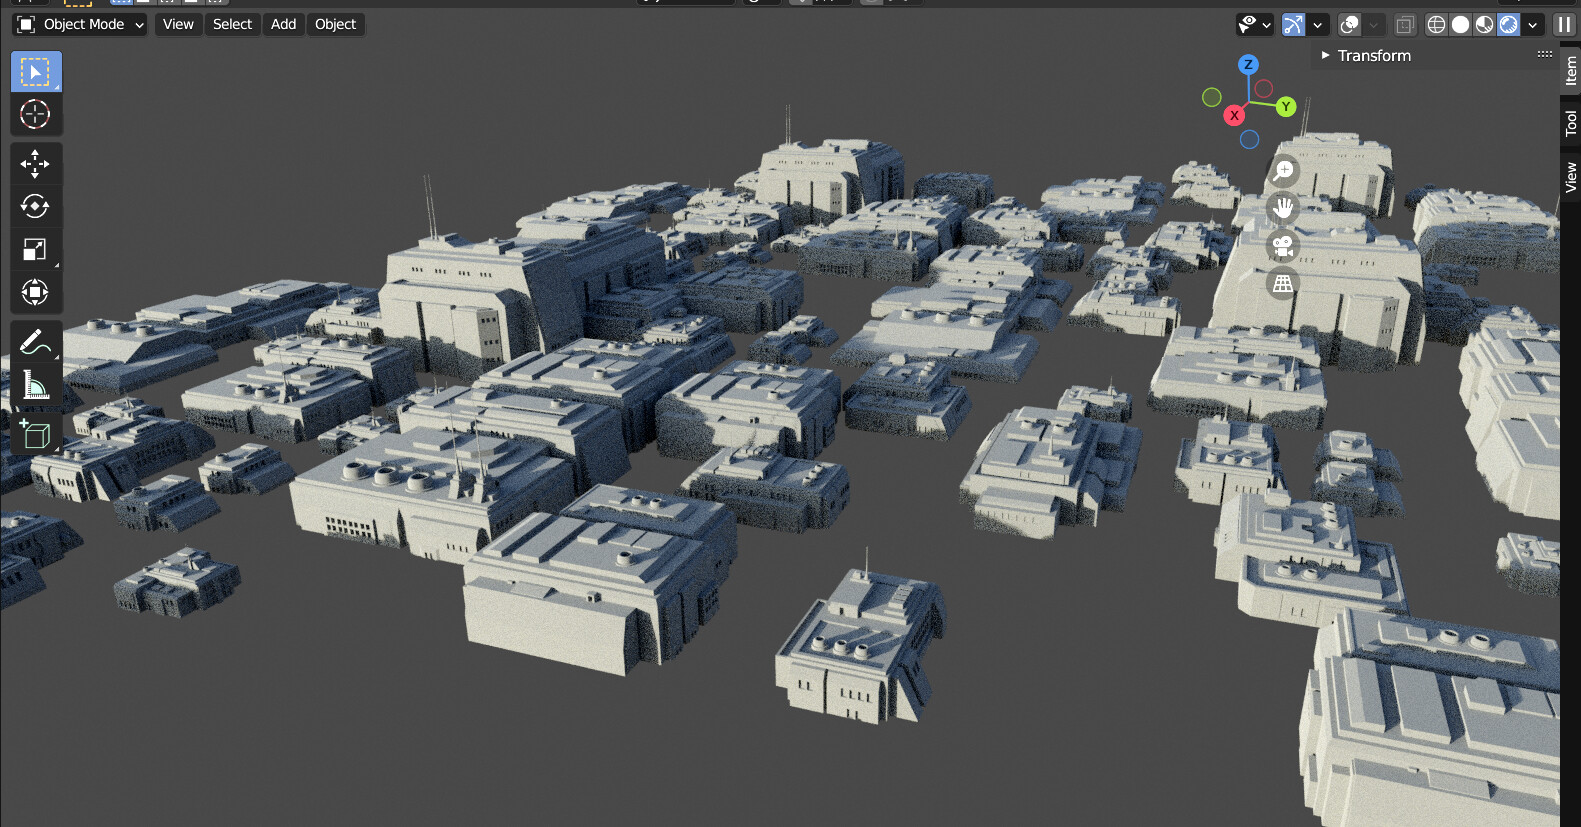Image resolution: width=1581 pixels, height=827 pixels.
Task: Switch to Rendered viewport shading
Action: pyautogui.click(x=1508, y=24)
